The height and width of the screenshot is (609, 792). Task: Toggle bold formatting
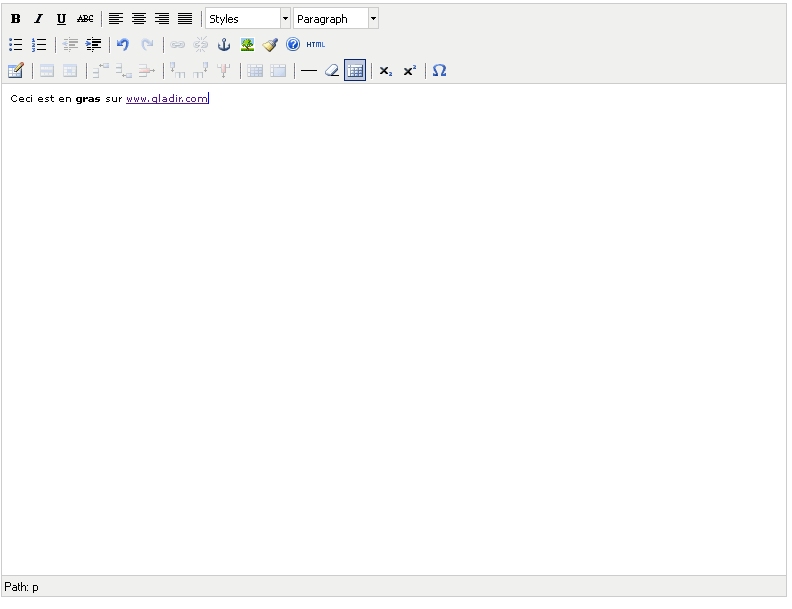[16, 19]
